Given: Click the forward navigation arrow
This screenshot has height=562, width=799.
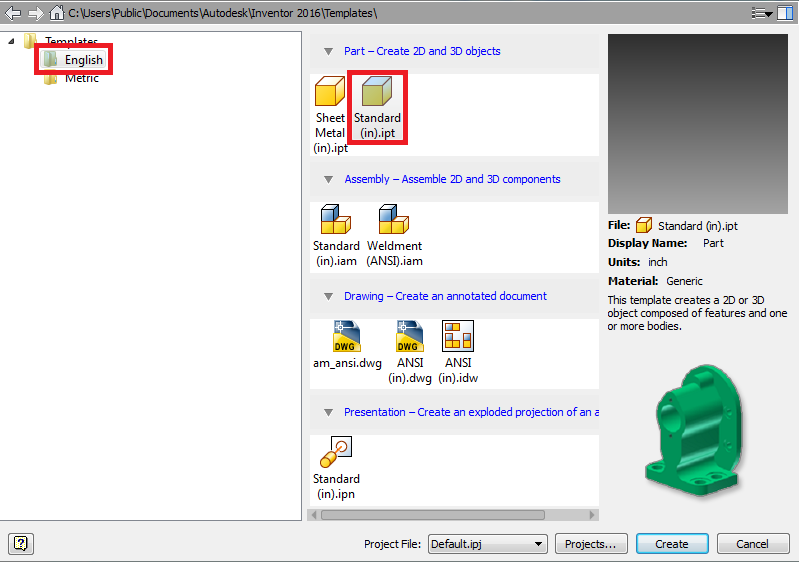Looking at the screenshot, I should [36, 13].
